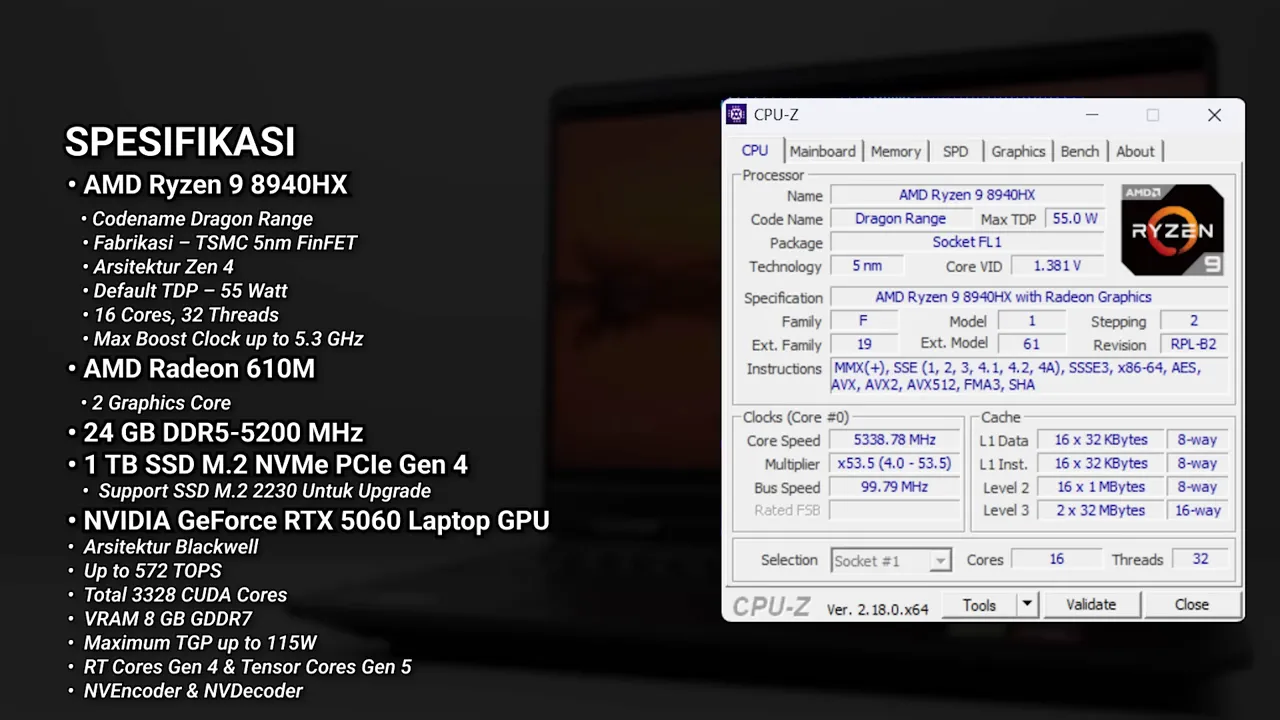Open the Tools dropdown arrow
This screenshot has height=720, width=1280.
tap(1025, 604)
